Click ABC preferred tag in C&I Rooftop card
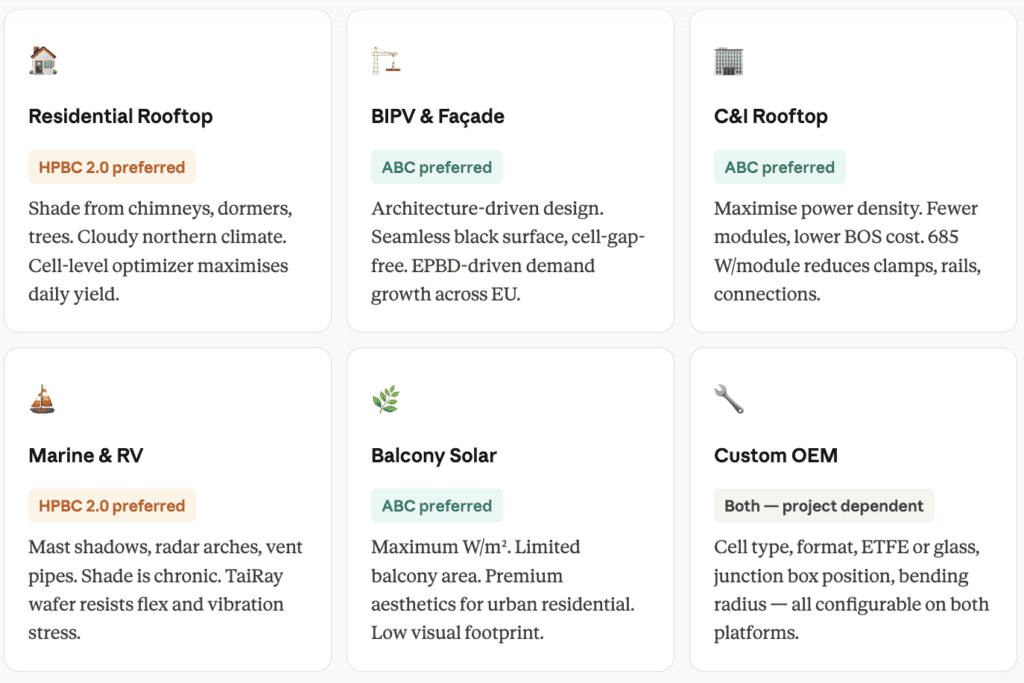The width and height of the screenshot is (1024, 683). (x=779, y=167)
